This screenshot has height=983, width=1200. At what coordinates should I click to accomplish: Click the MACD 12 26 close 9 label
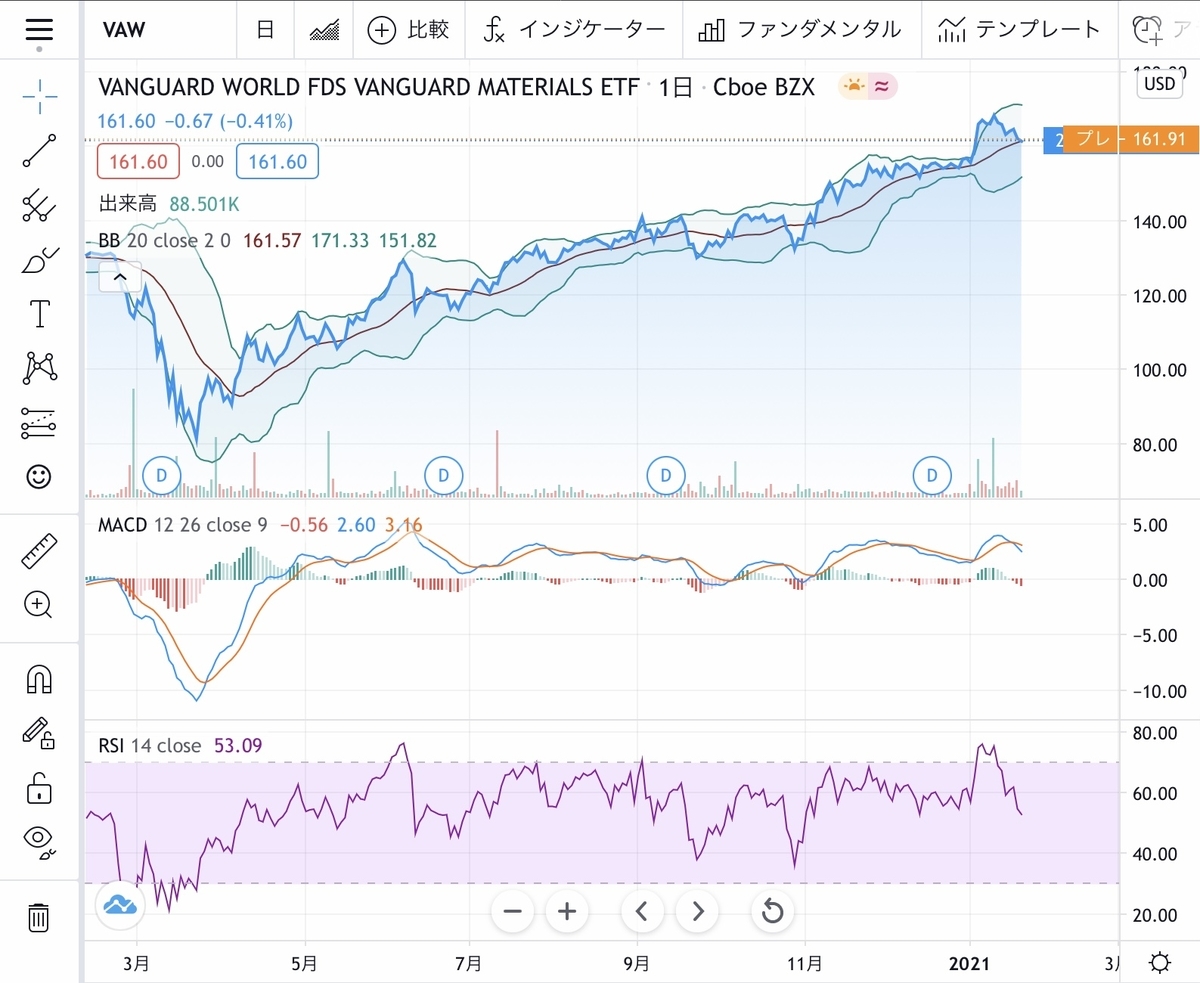(183, 524)
